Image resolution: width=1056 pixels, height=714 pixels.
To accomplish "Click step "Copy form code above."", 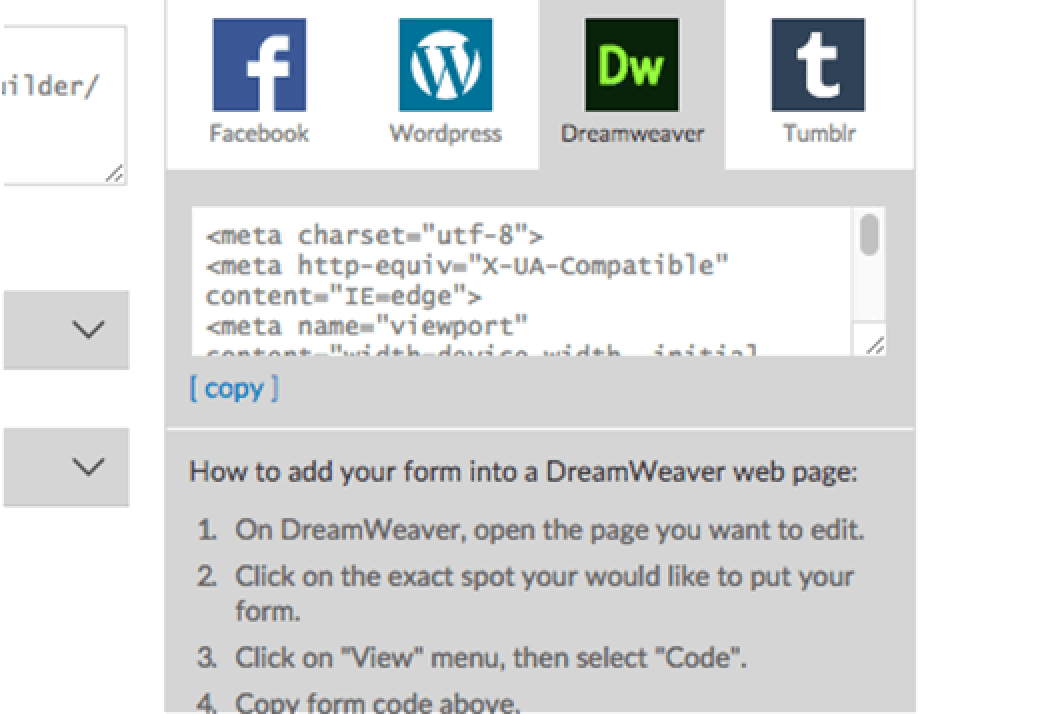I will click(377, 702).
